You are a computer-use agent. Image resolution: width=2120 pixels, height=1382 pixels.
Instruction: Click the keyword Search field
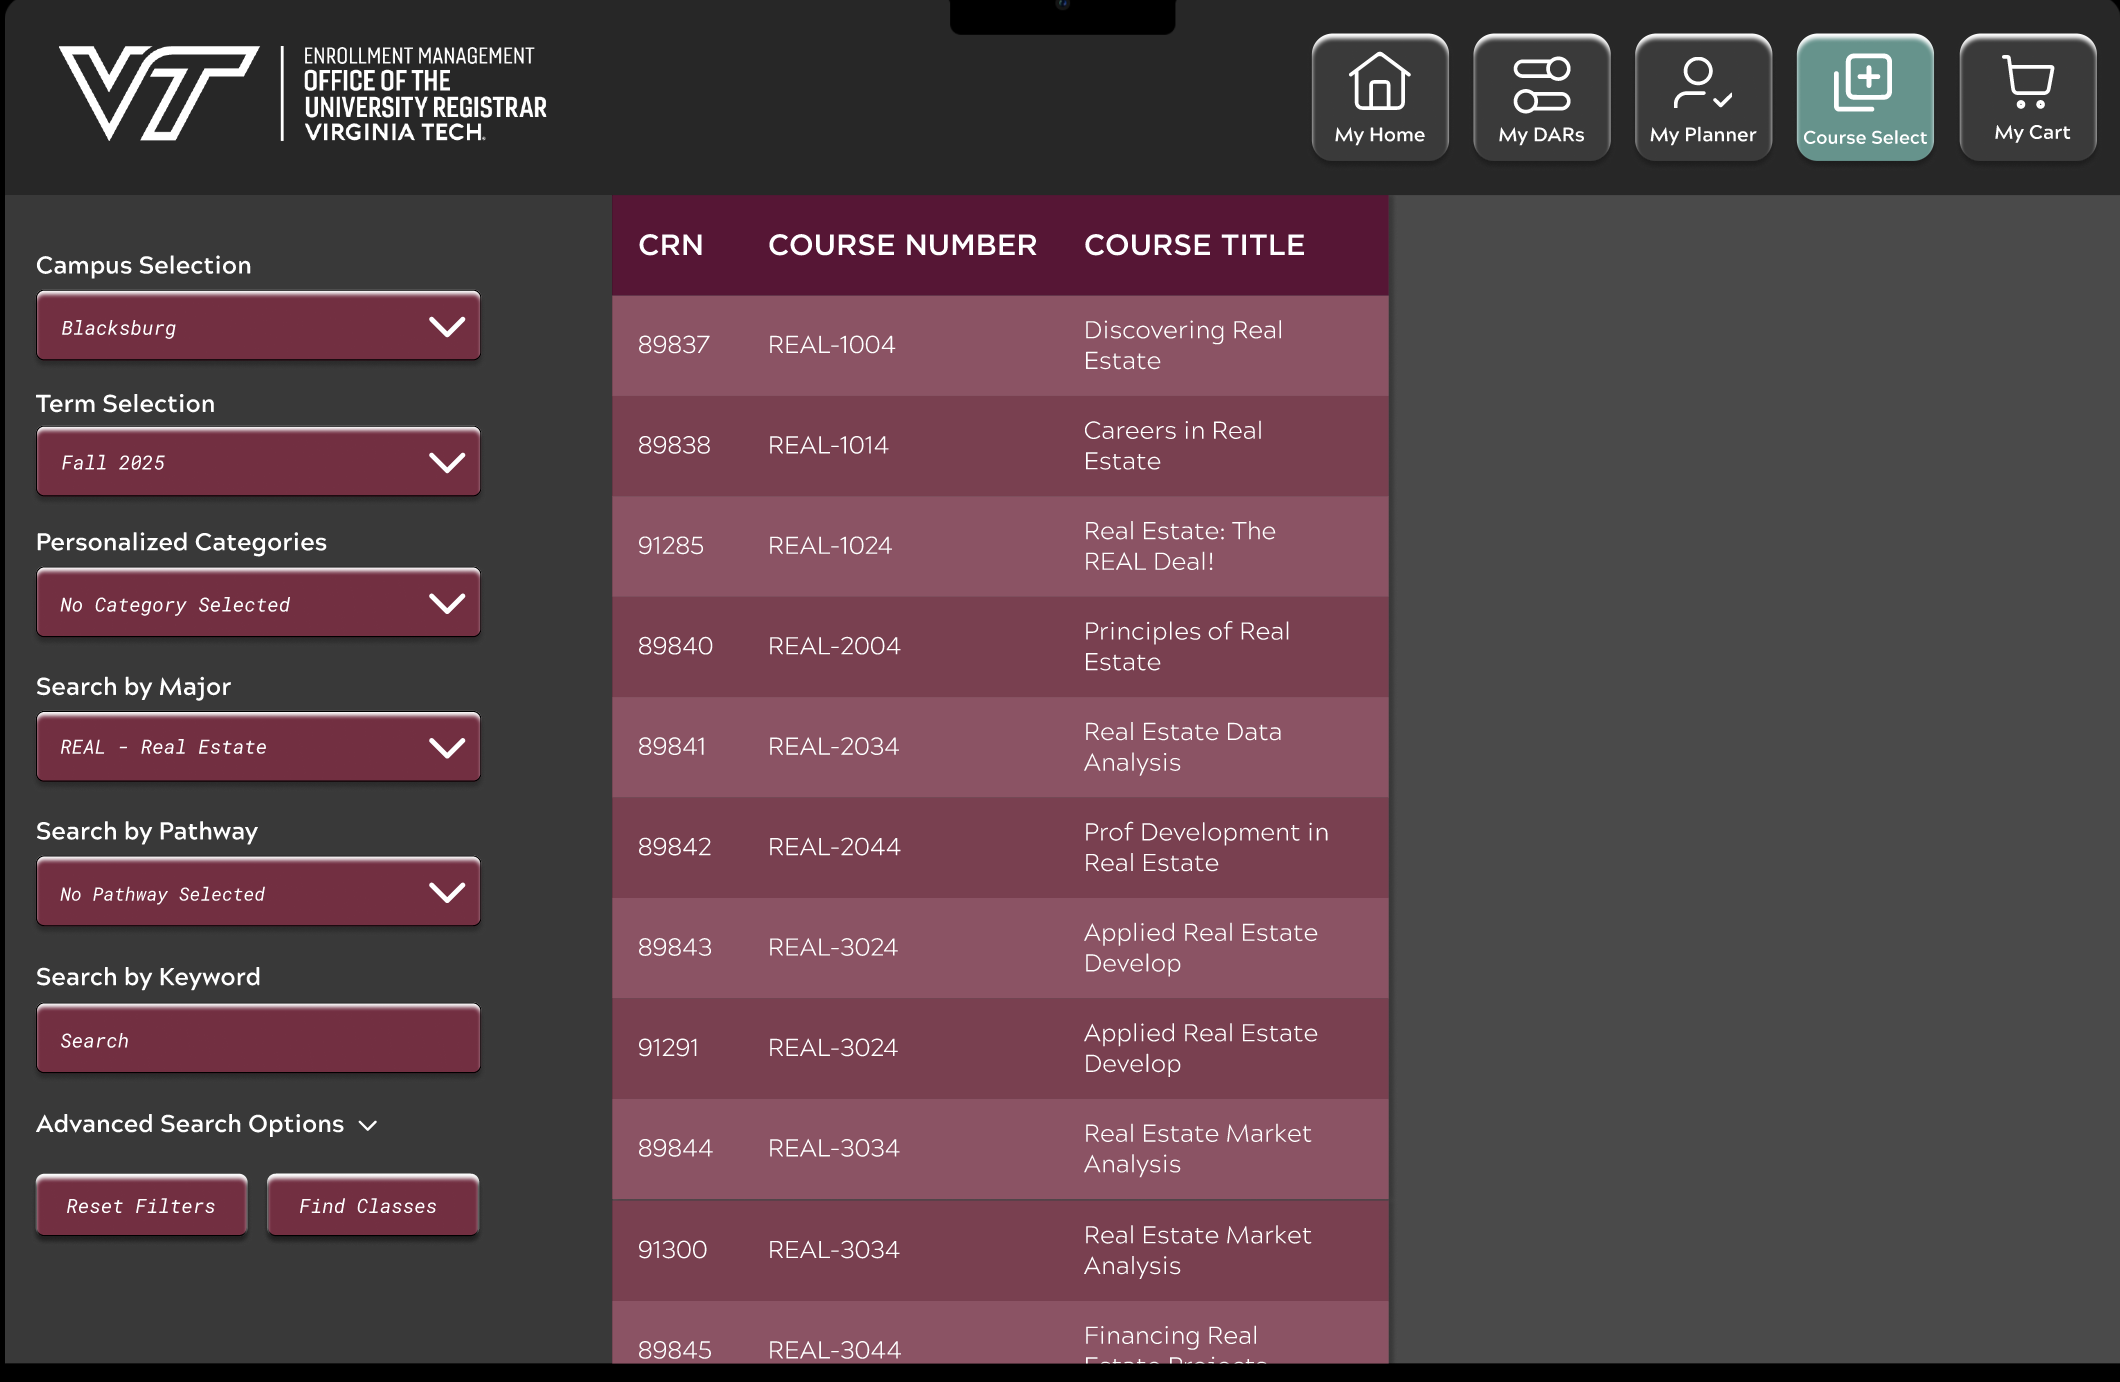(x=258, y=1040)
